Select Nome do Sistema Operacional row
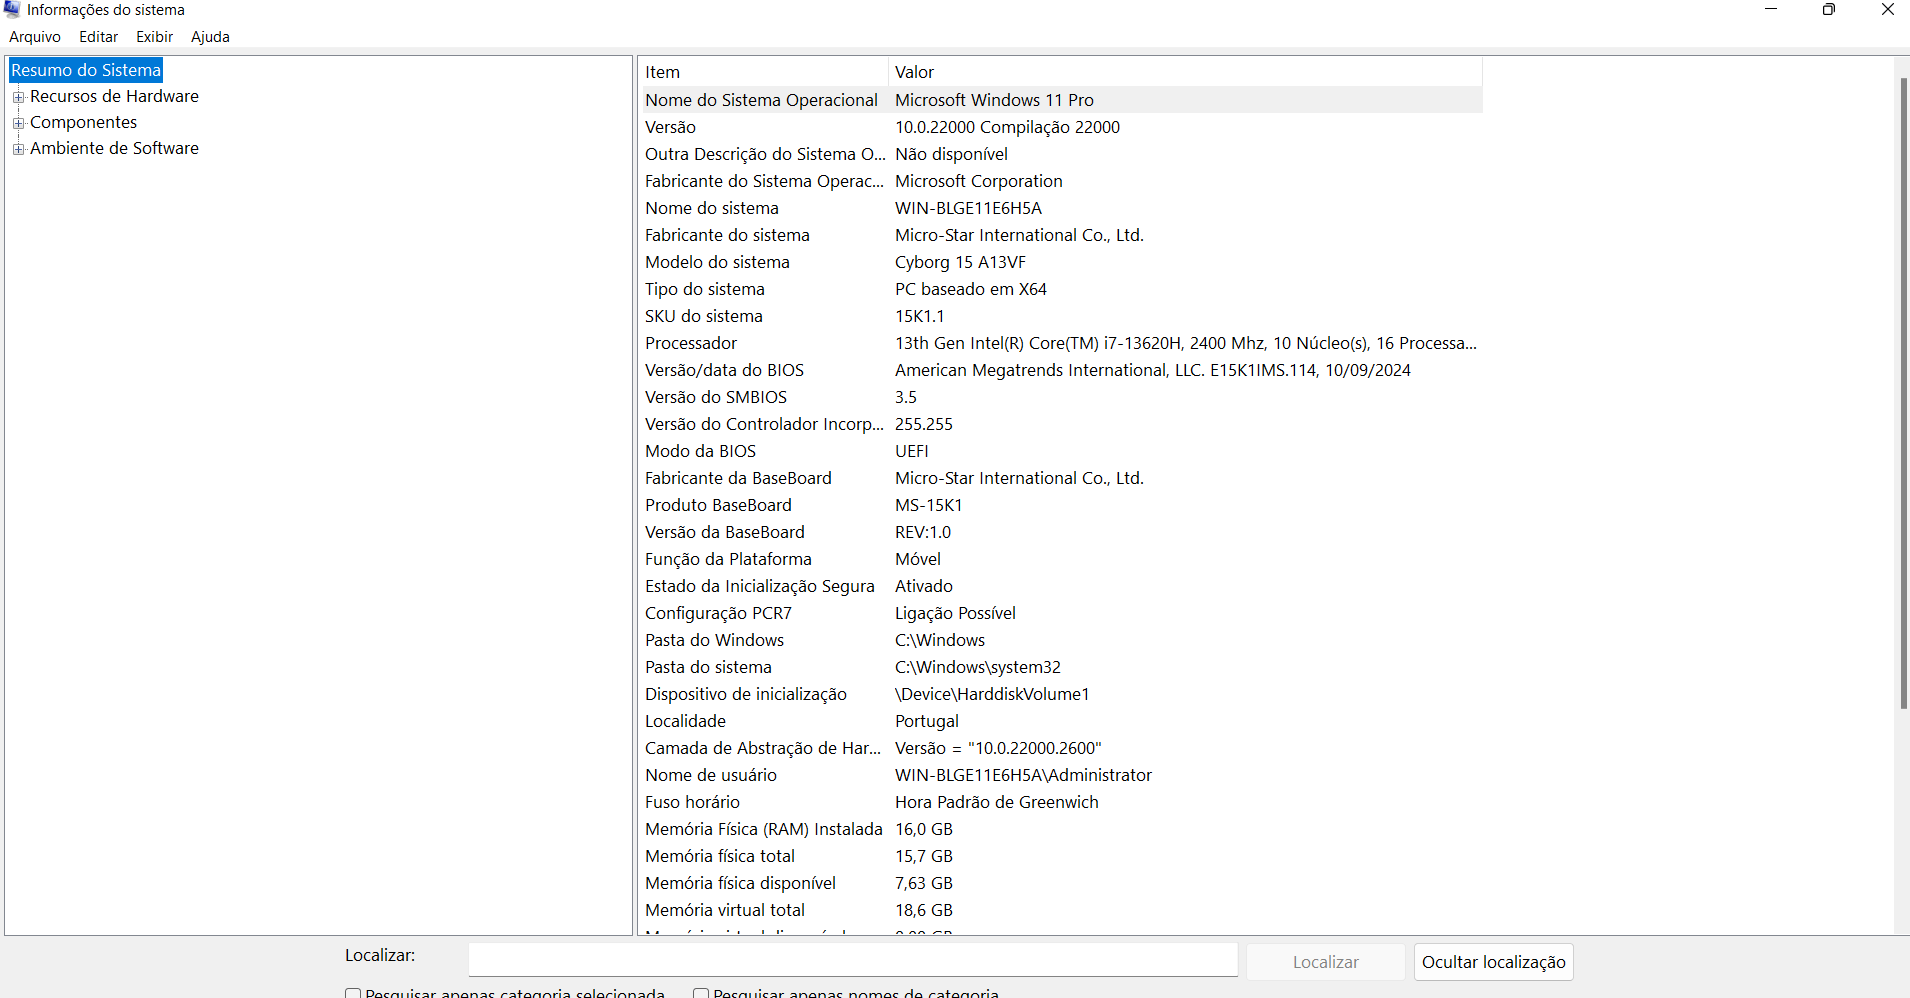This screenshot has width=1910, height=998. tap(1060, 100)
